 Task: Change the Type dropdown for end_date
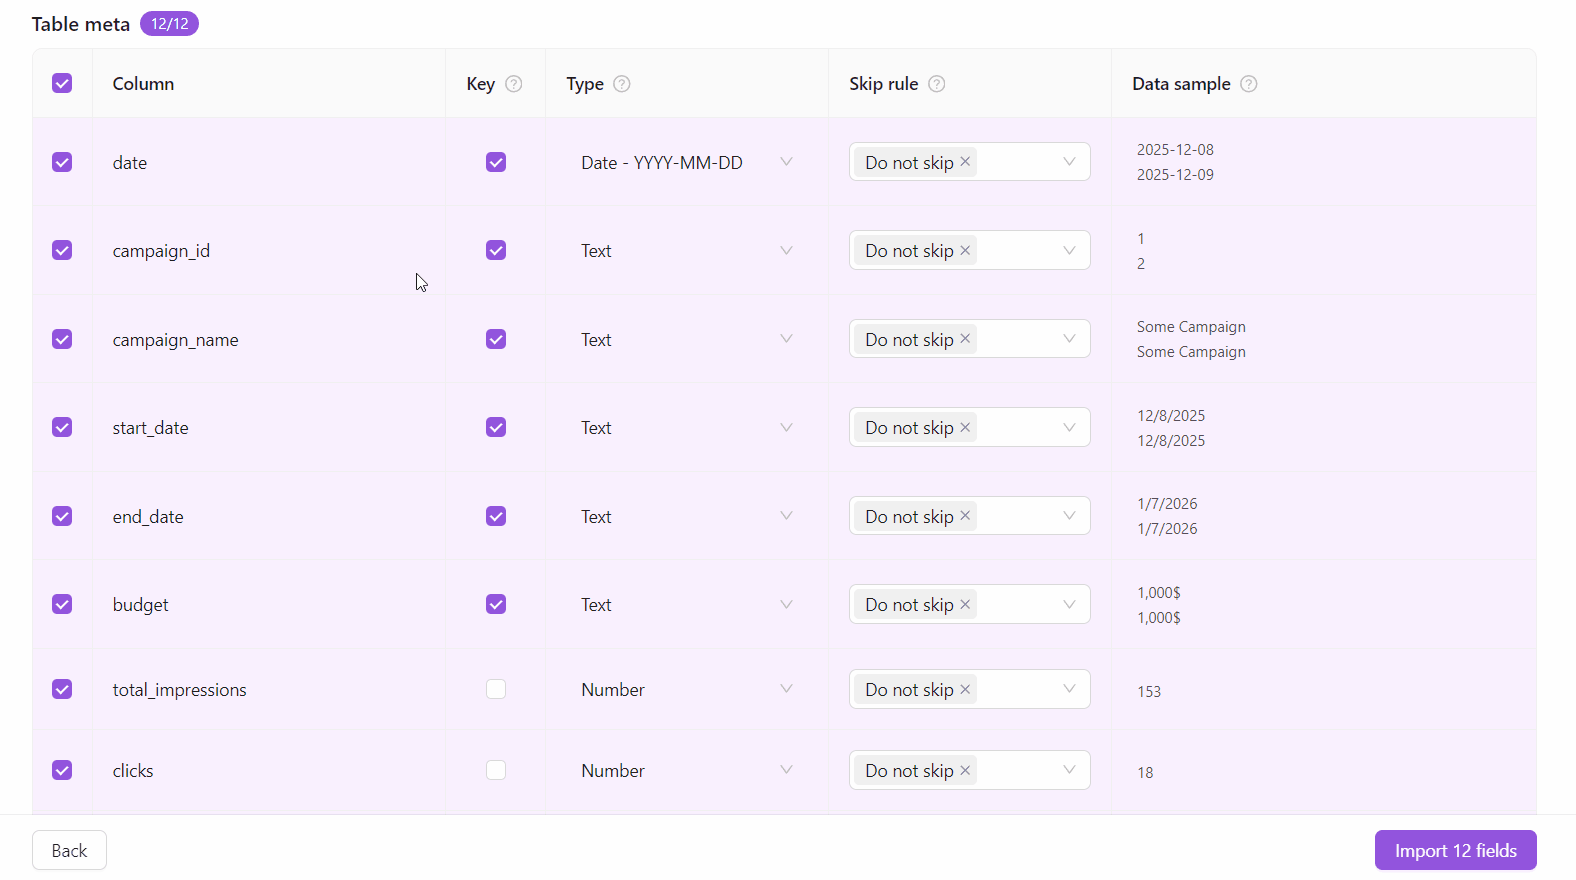point(687,516)
